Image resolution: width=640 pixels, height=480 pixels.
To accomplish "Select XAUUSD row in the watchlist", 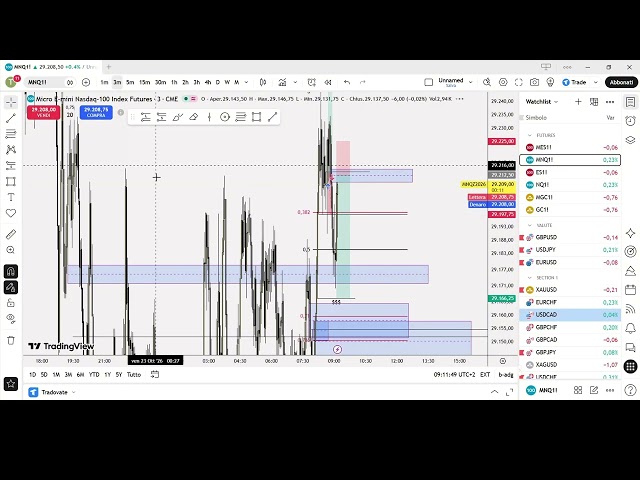I will pos(570,290).
